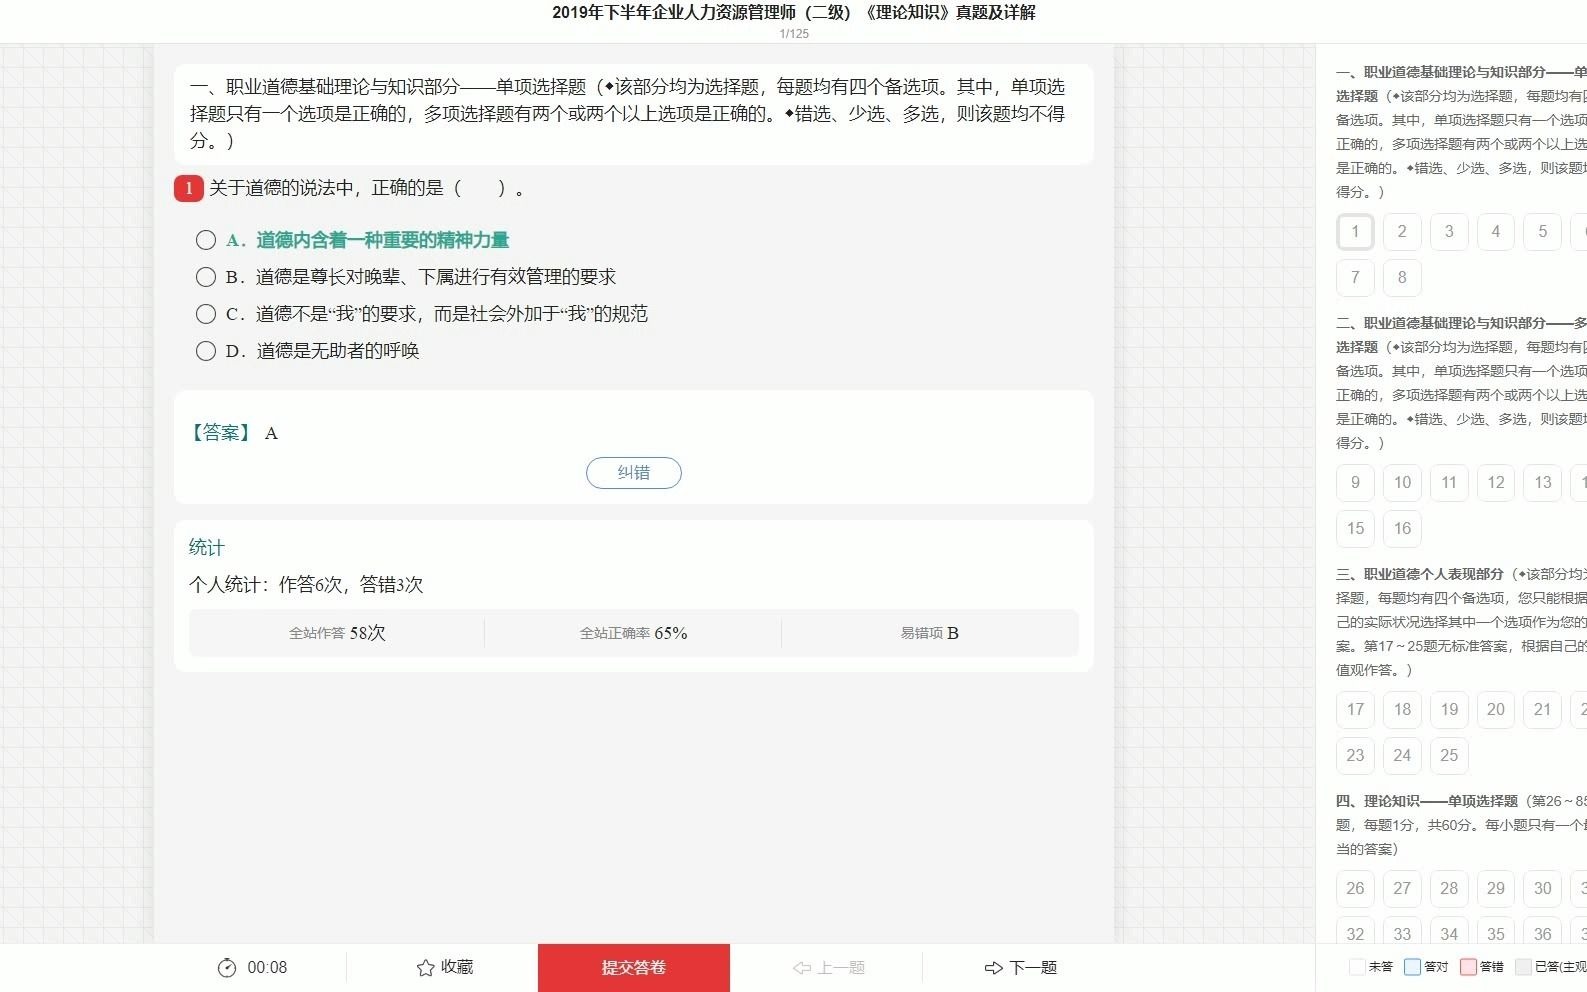Click the timer clock icon
The image size is (1587, 992).
point(227,968)
